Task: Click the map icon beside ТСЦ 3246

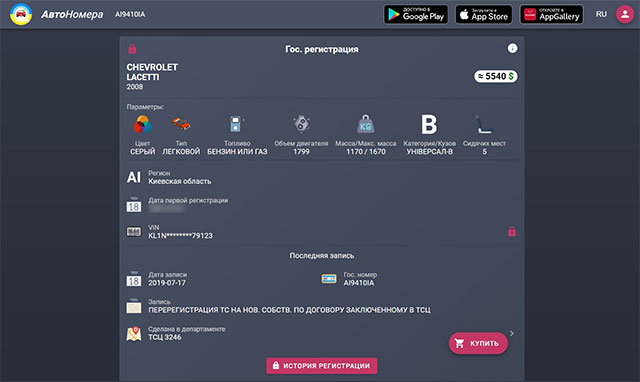Action: (133, 333)
